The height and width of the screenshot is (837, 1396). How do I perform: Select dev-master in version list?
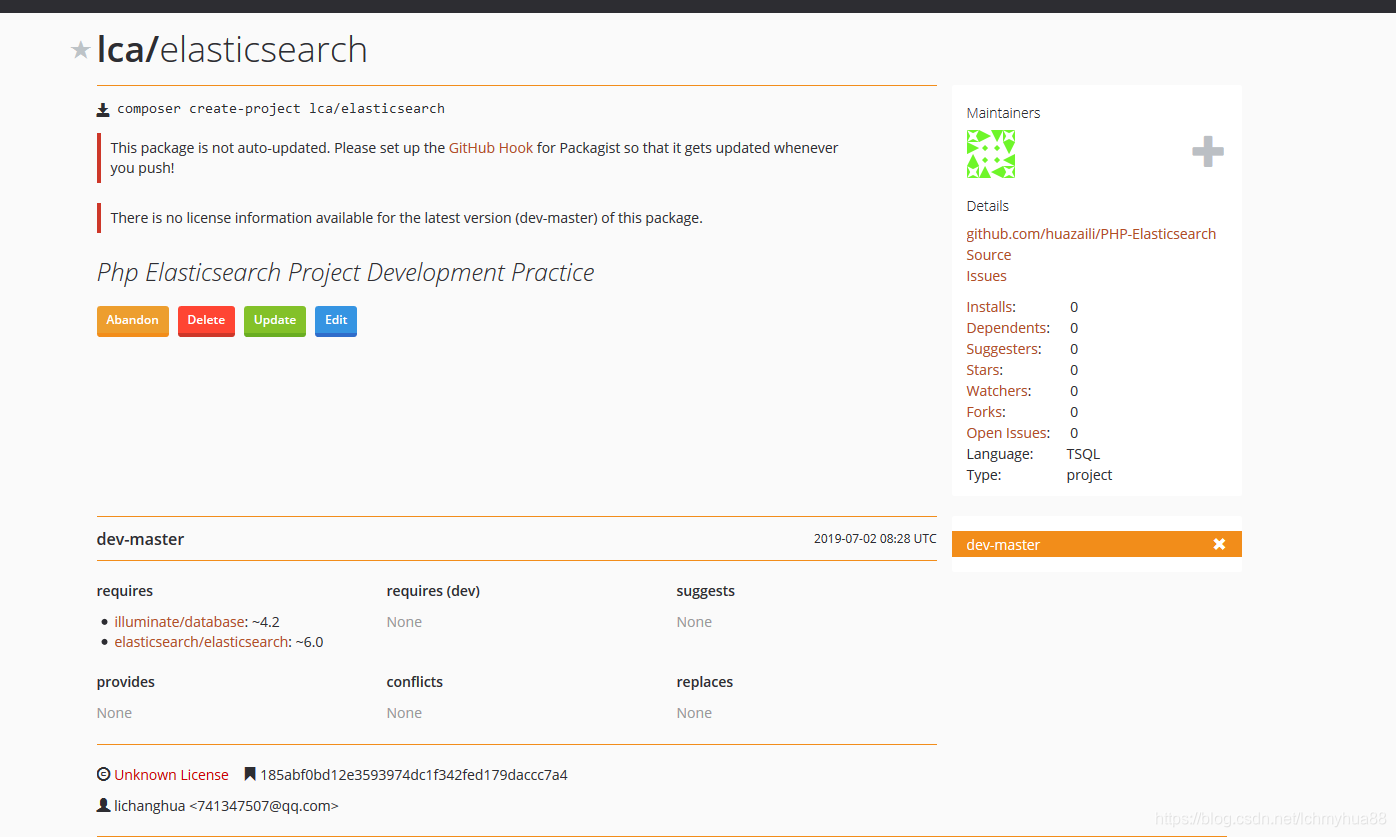point(1097,544)
